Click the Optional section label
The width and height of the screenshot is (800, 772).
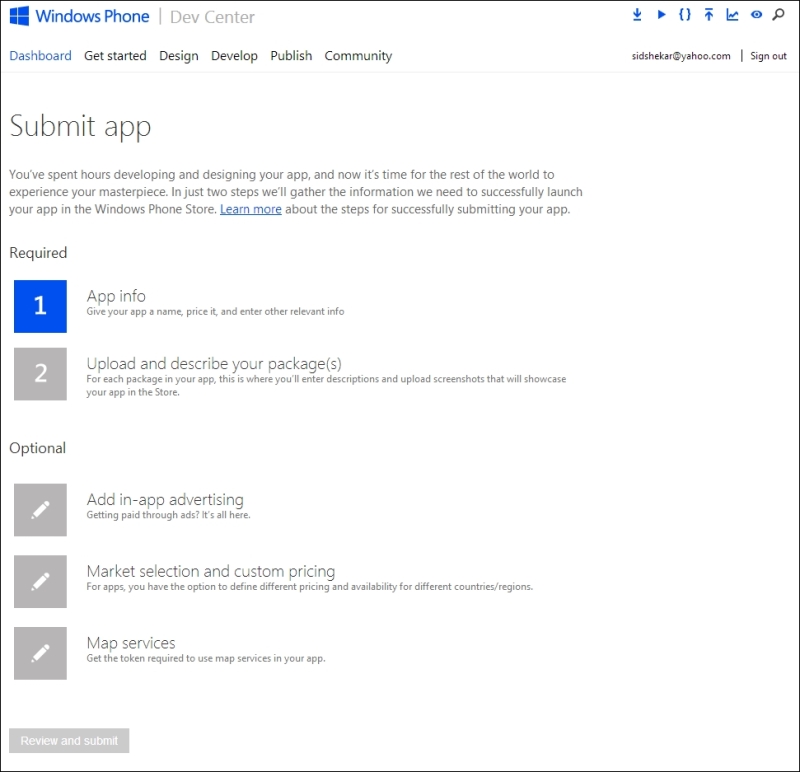click(38, 448)
